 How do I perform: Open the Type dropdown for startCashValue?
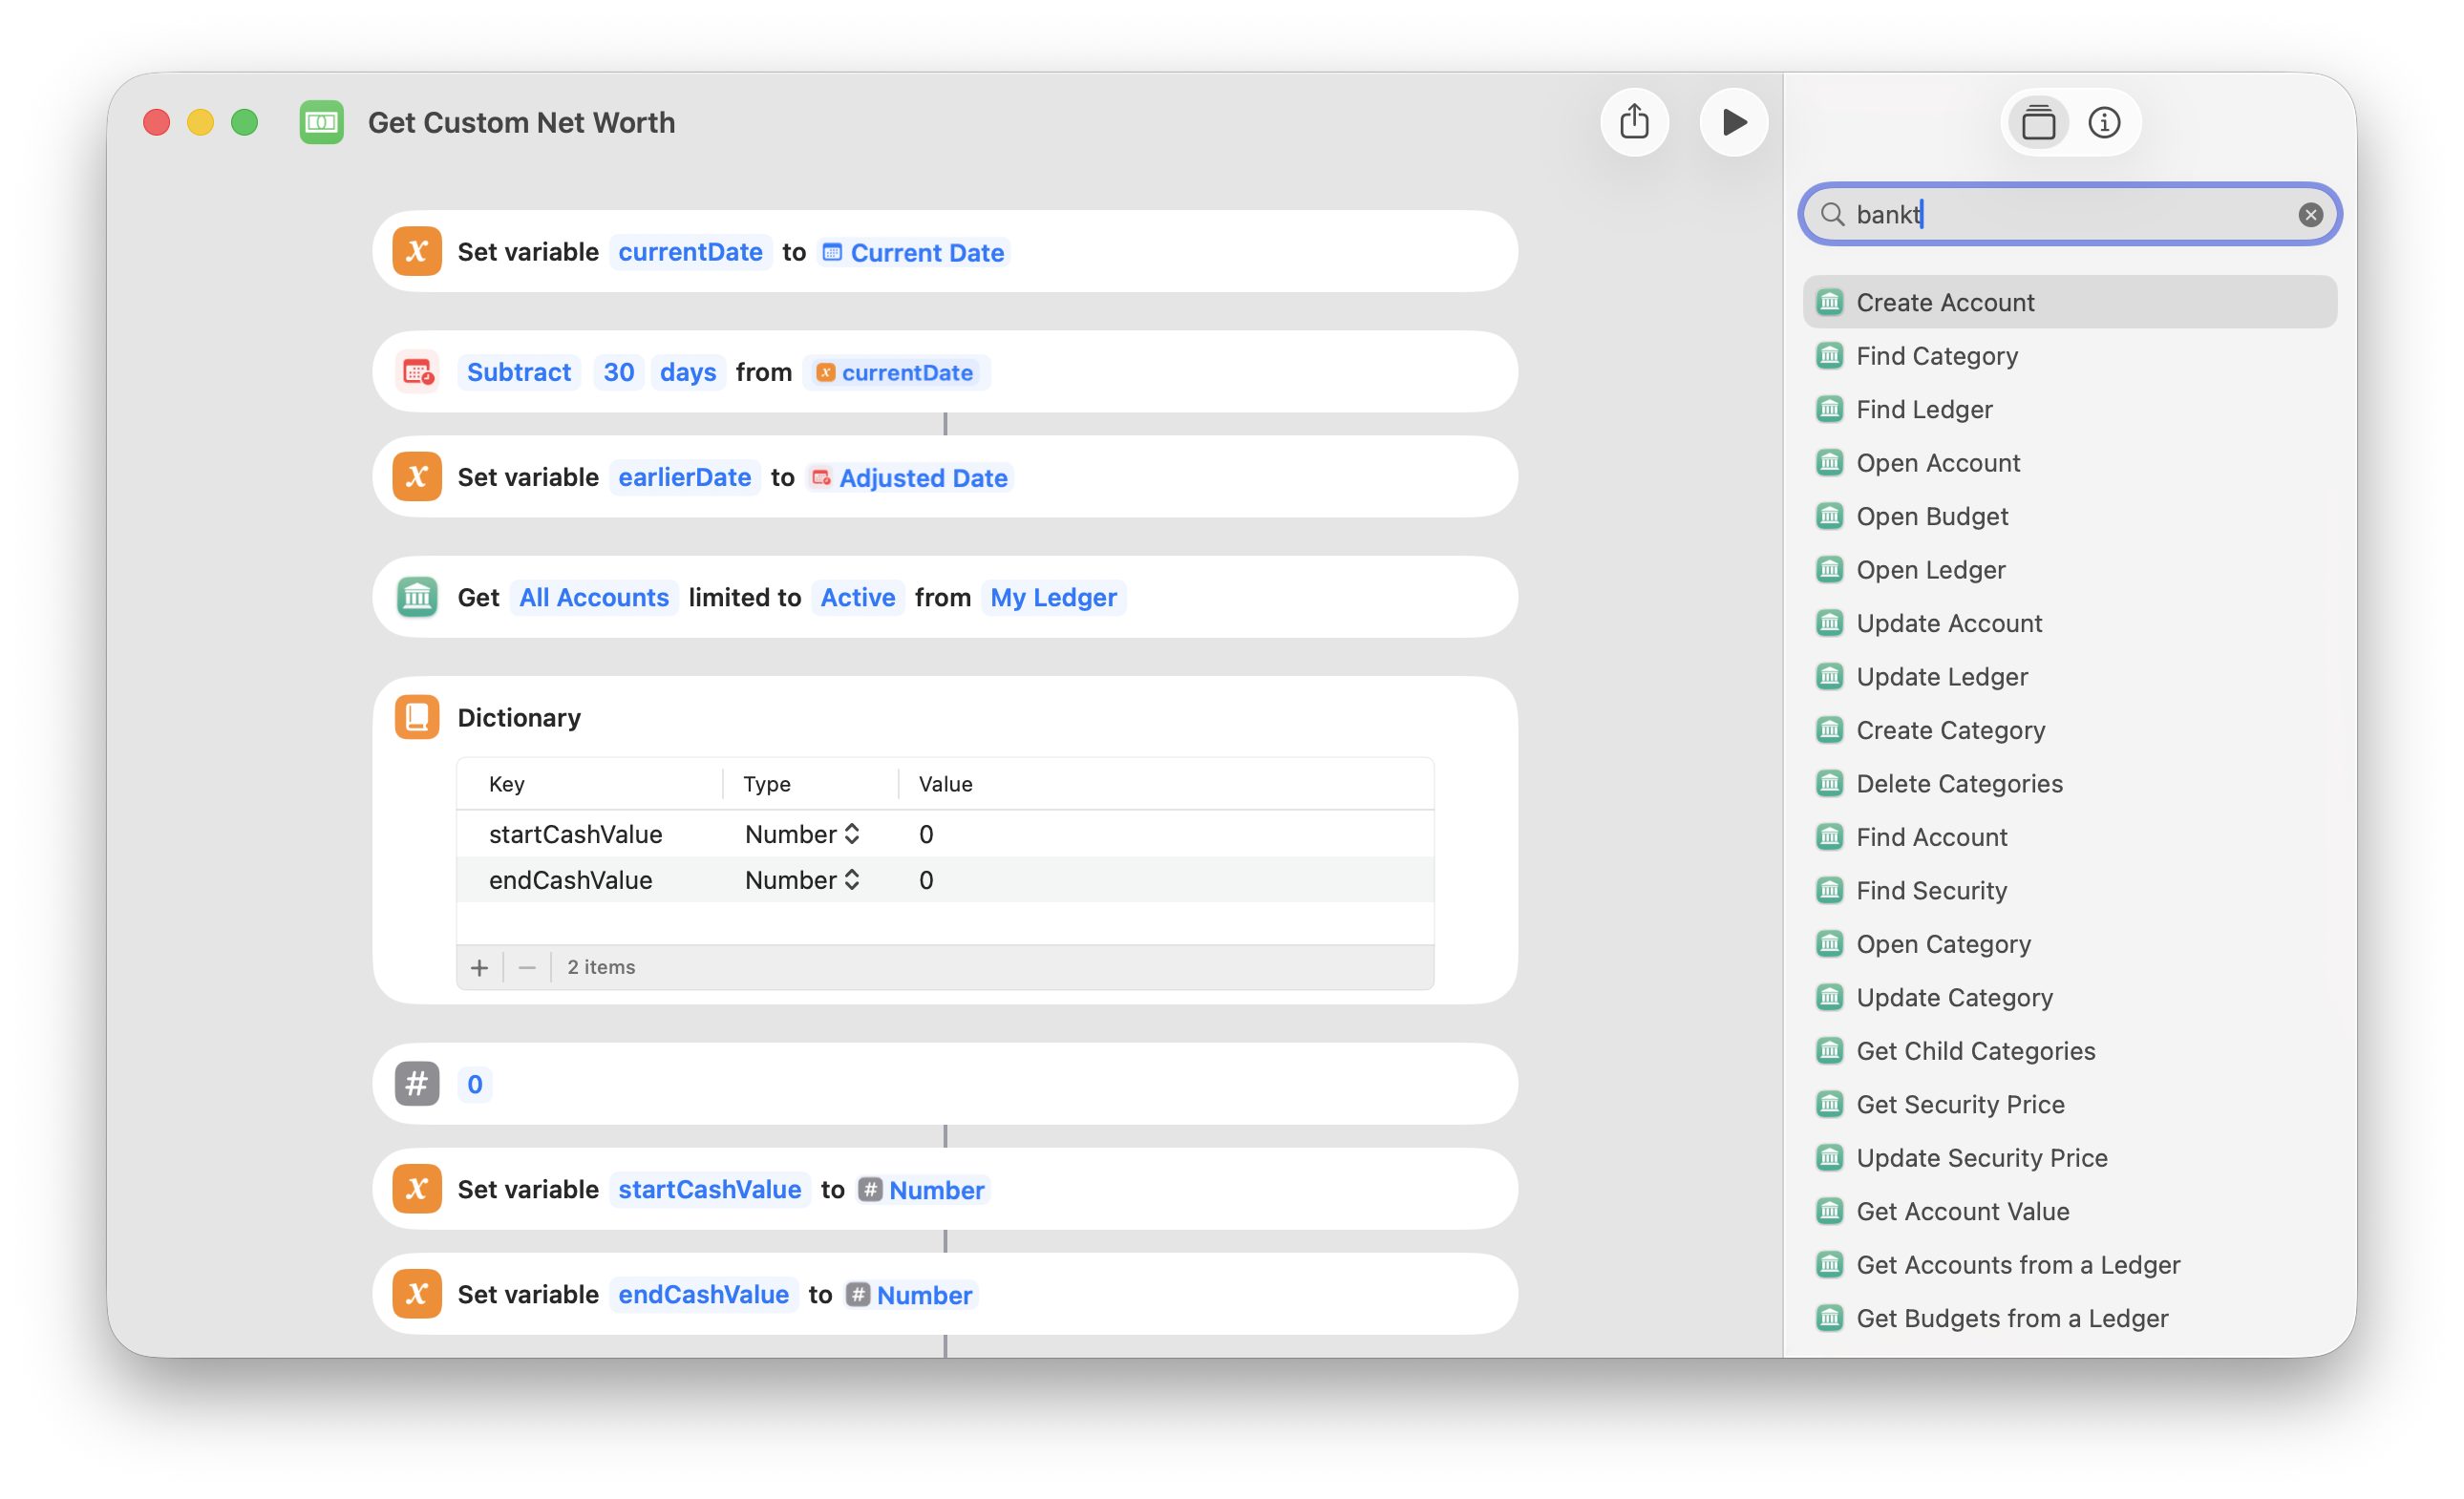click(852, 833)
